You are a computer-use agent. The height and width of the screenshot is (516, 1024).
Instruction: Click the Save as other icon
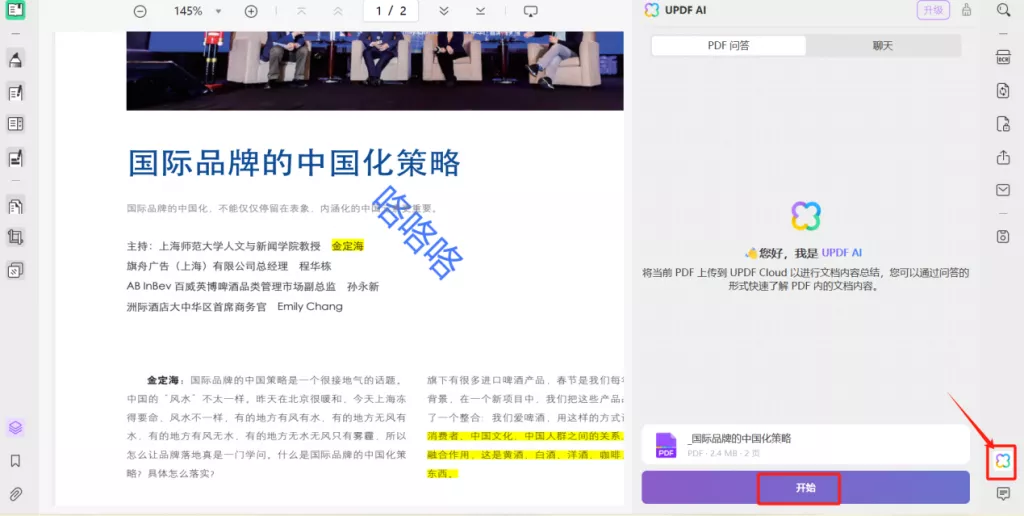point(1003,236)
